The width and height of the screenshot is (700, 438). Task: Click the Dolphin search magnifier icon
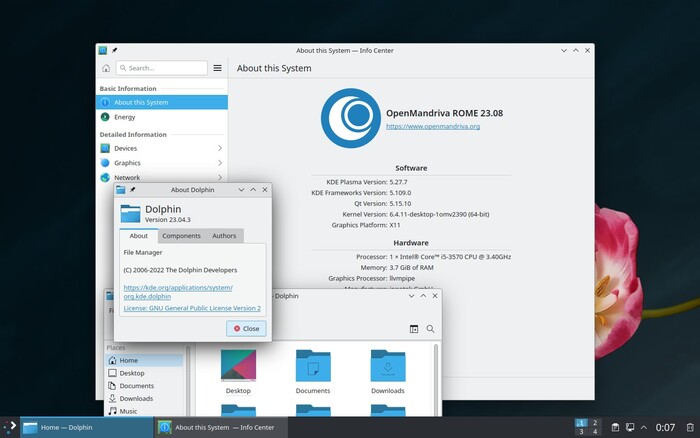click(430, 329)
